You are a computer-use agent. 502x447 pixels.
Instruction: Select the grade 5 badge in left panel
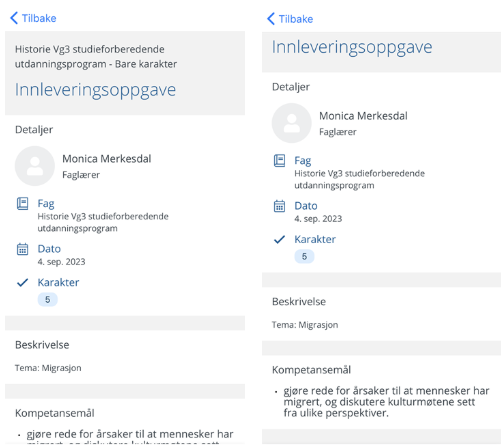pos(47,300)
